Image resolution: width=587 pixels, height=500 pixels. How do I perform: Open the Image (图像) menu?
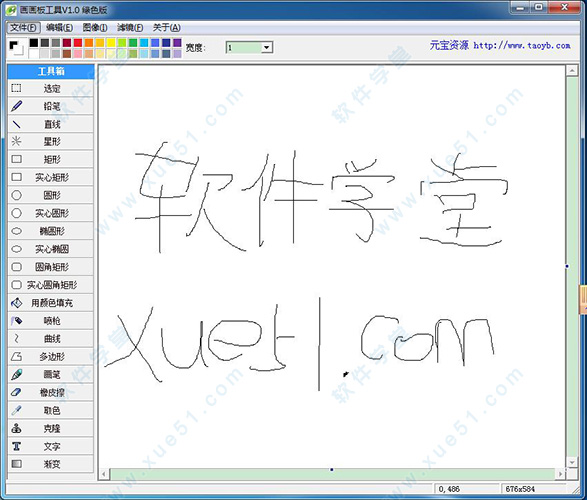tap(95, 28)
